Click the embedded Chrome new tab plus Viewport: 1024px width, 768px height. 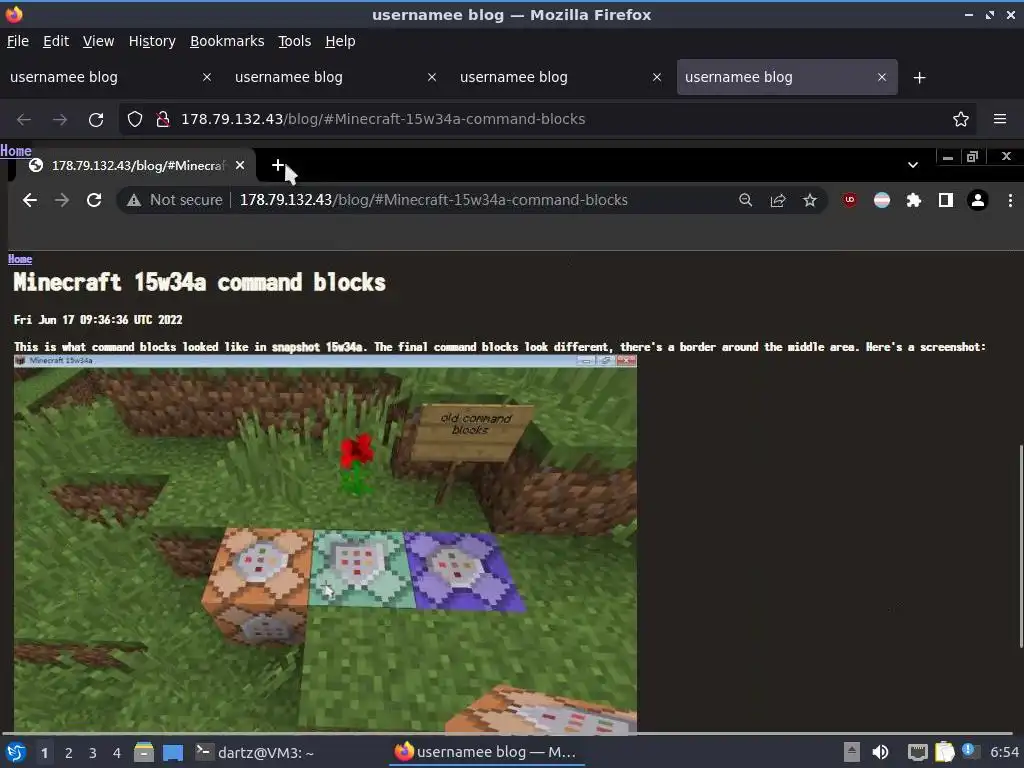(278, 165)
